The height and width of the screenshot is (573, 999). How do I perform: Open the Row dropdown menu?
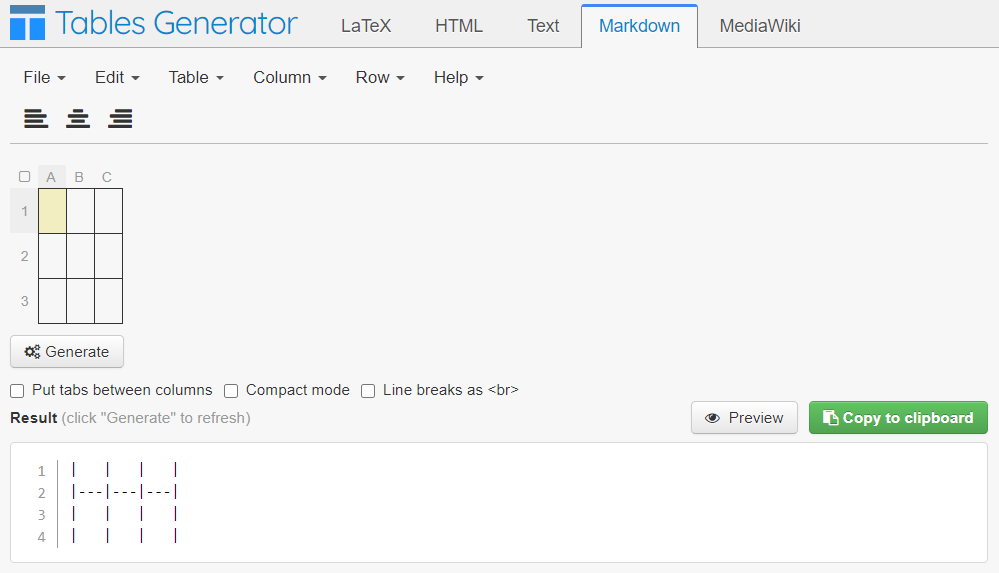click(380, 77)
